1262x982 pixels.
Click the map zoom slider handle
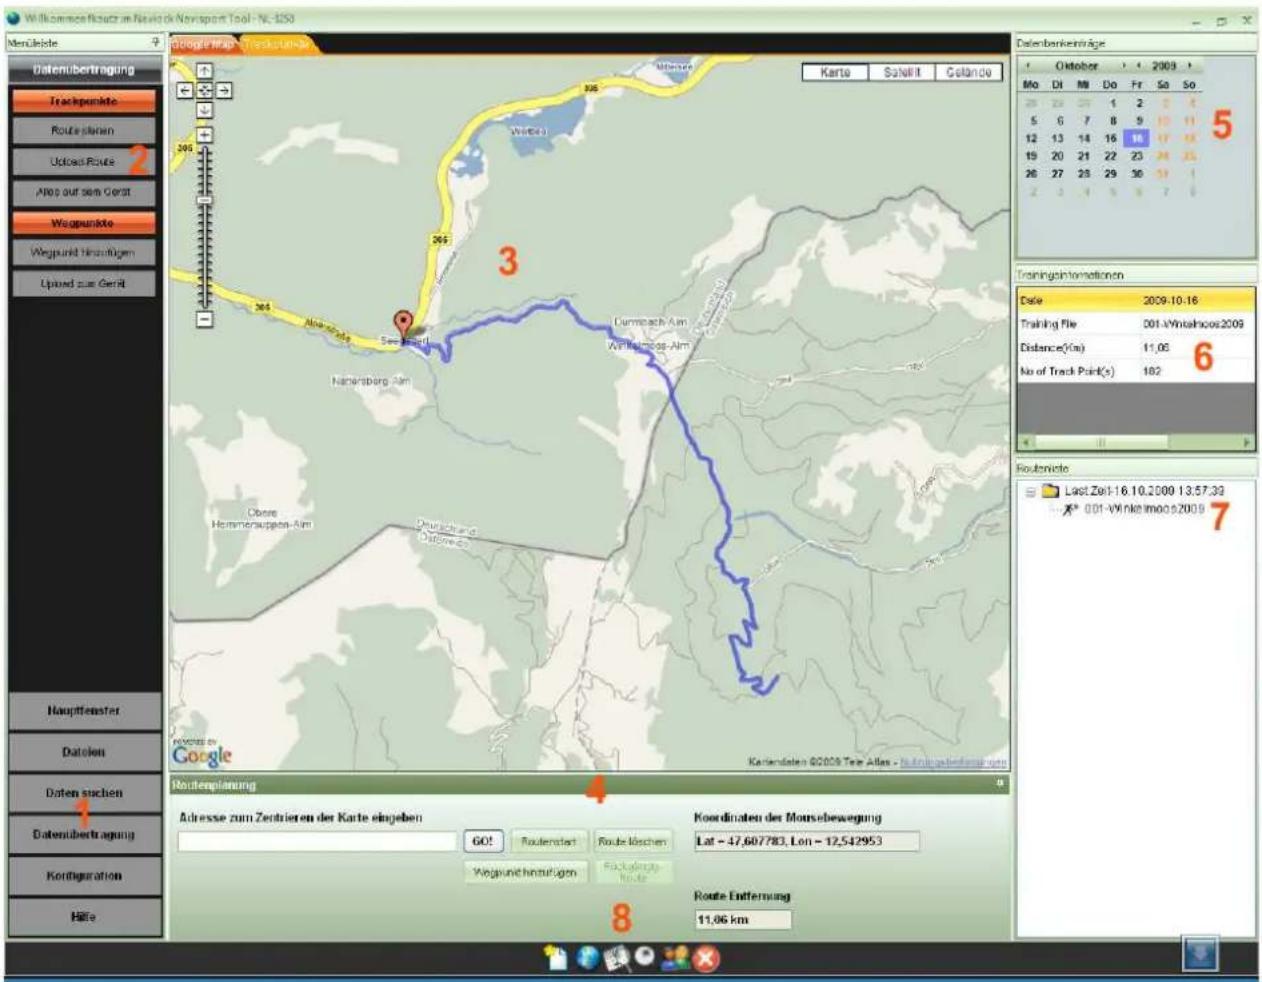tap(204, 201)
